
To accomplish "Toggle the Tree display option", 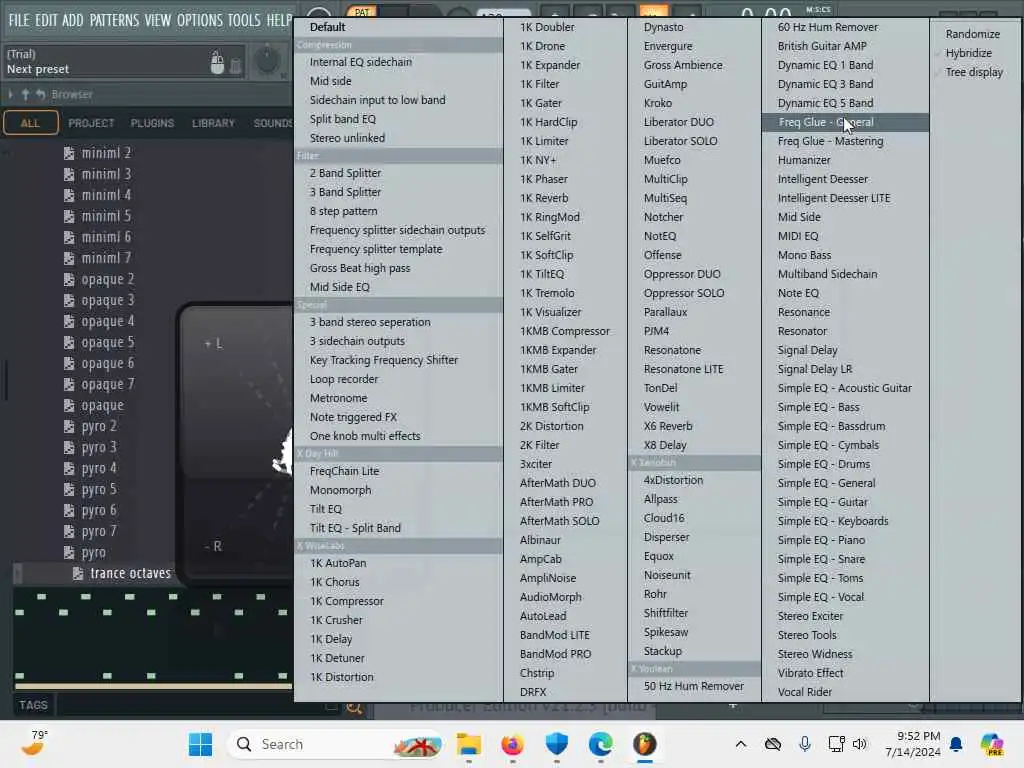I will 974,72.
